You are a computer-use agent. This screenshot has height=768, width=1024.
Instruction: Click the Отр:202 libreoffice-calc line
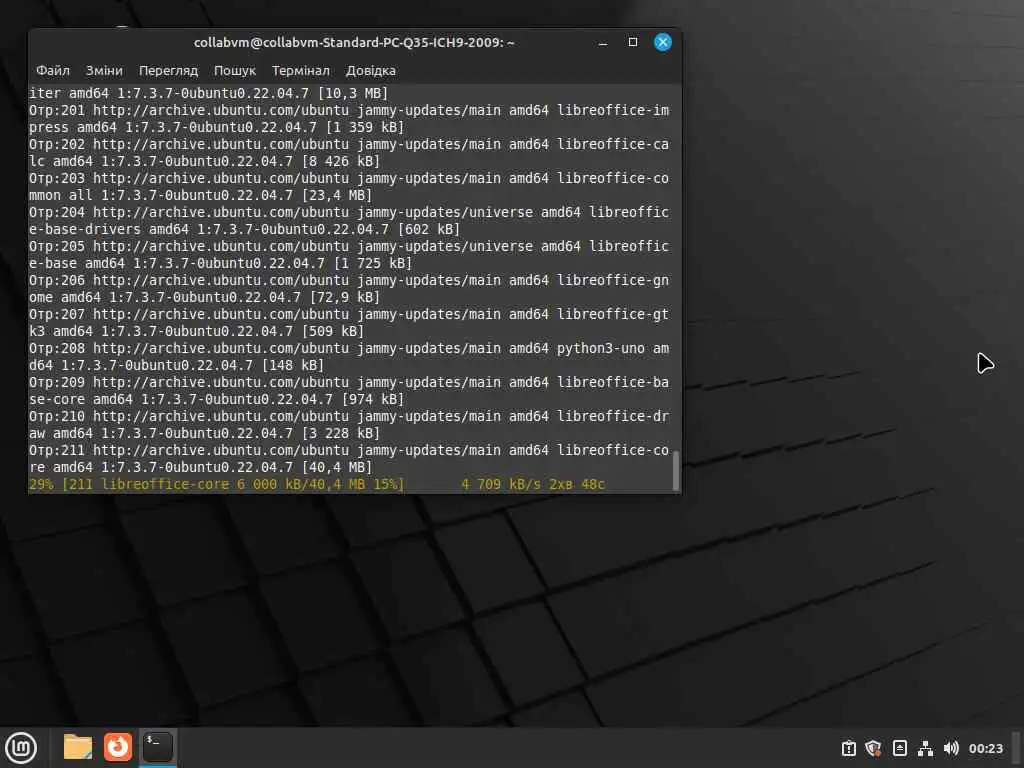pos(349,152)
